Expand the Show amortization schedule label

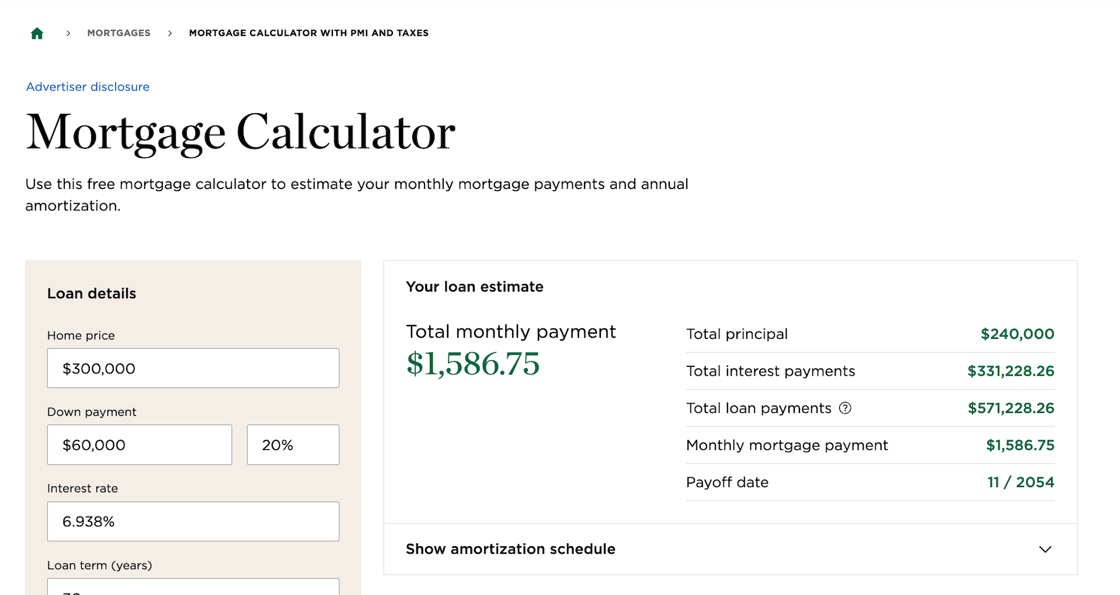coord(510,549)
